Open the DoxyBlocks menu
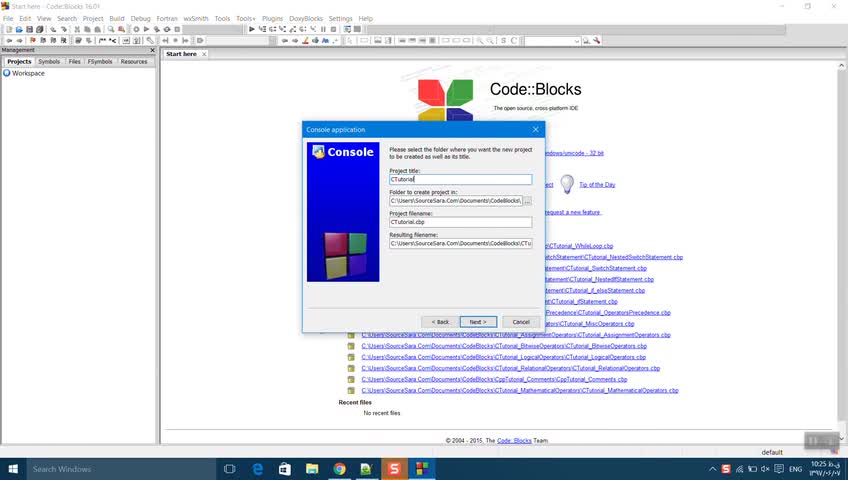 pos(306,18)
